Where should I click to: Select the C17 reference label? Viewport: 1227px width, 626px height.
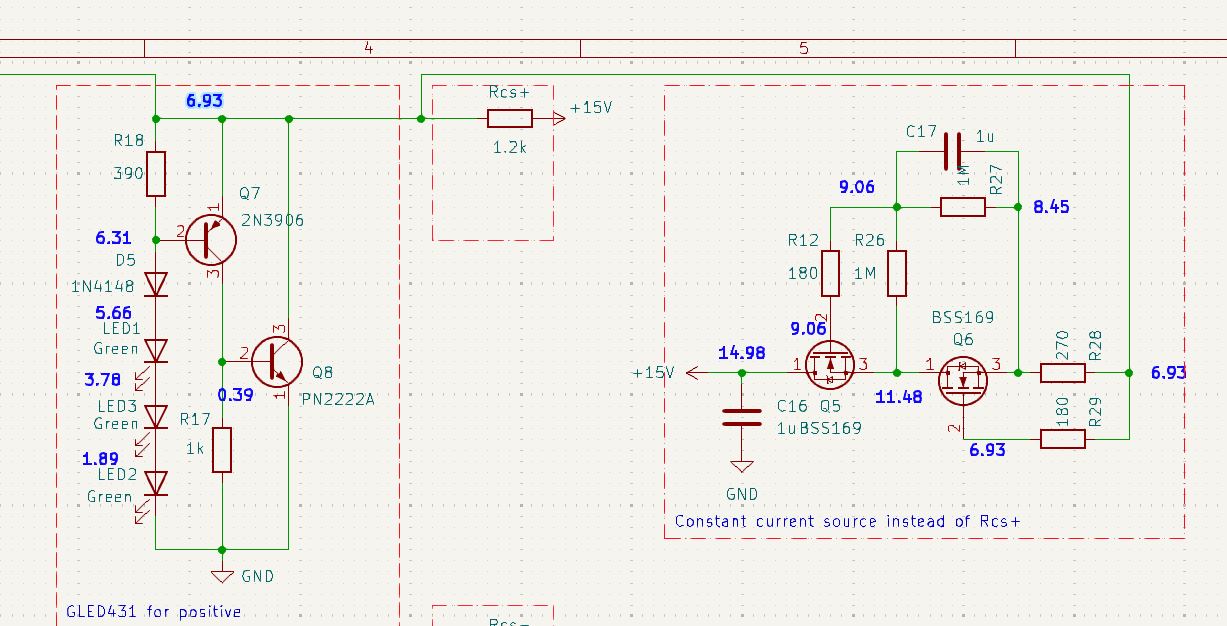pyautogui.click(x=921, y=132)
